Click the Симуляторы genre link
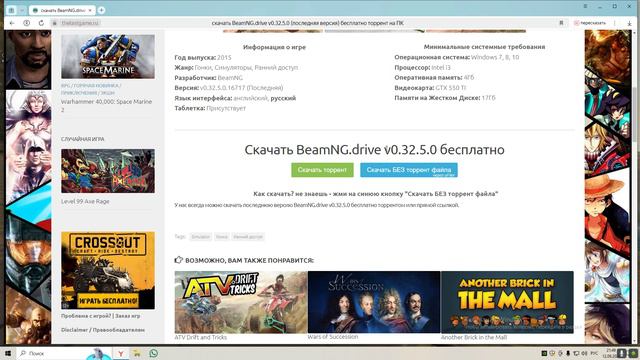The image size is (640, 360). coord(233,67)
